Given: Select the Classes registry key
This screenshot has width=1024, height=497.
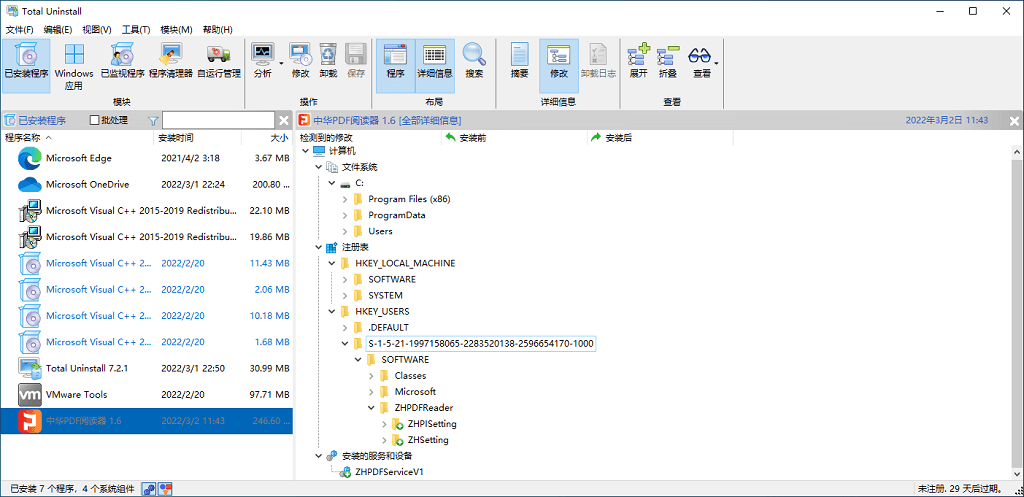Looking at the screenshot, I should click(x=410, y=376).
